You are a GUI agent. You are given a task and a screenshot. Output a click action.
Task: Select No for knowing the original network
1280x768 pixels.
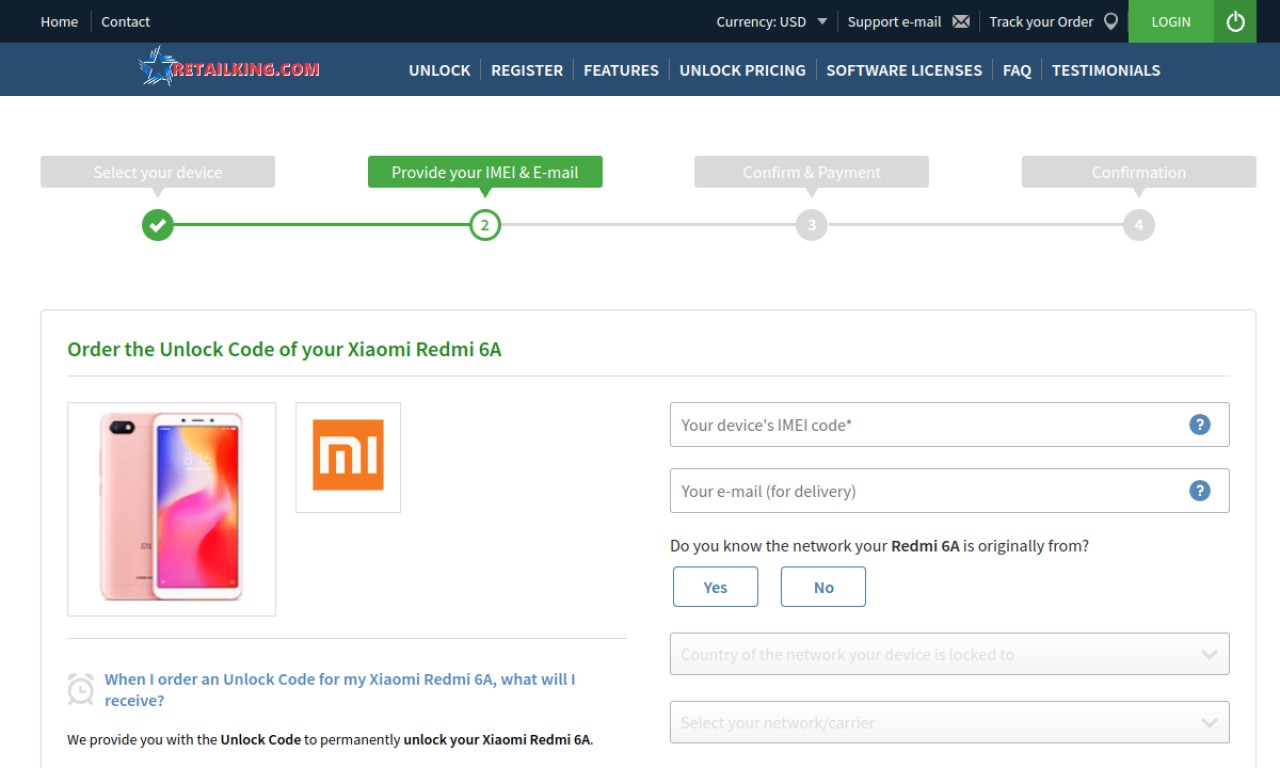click(823, 587)
